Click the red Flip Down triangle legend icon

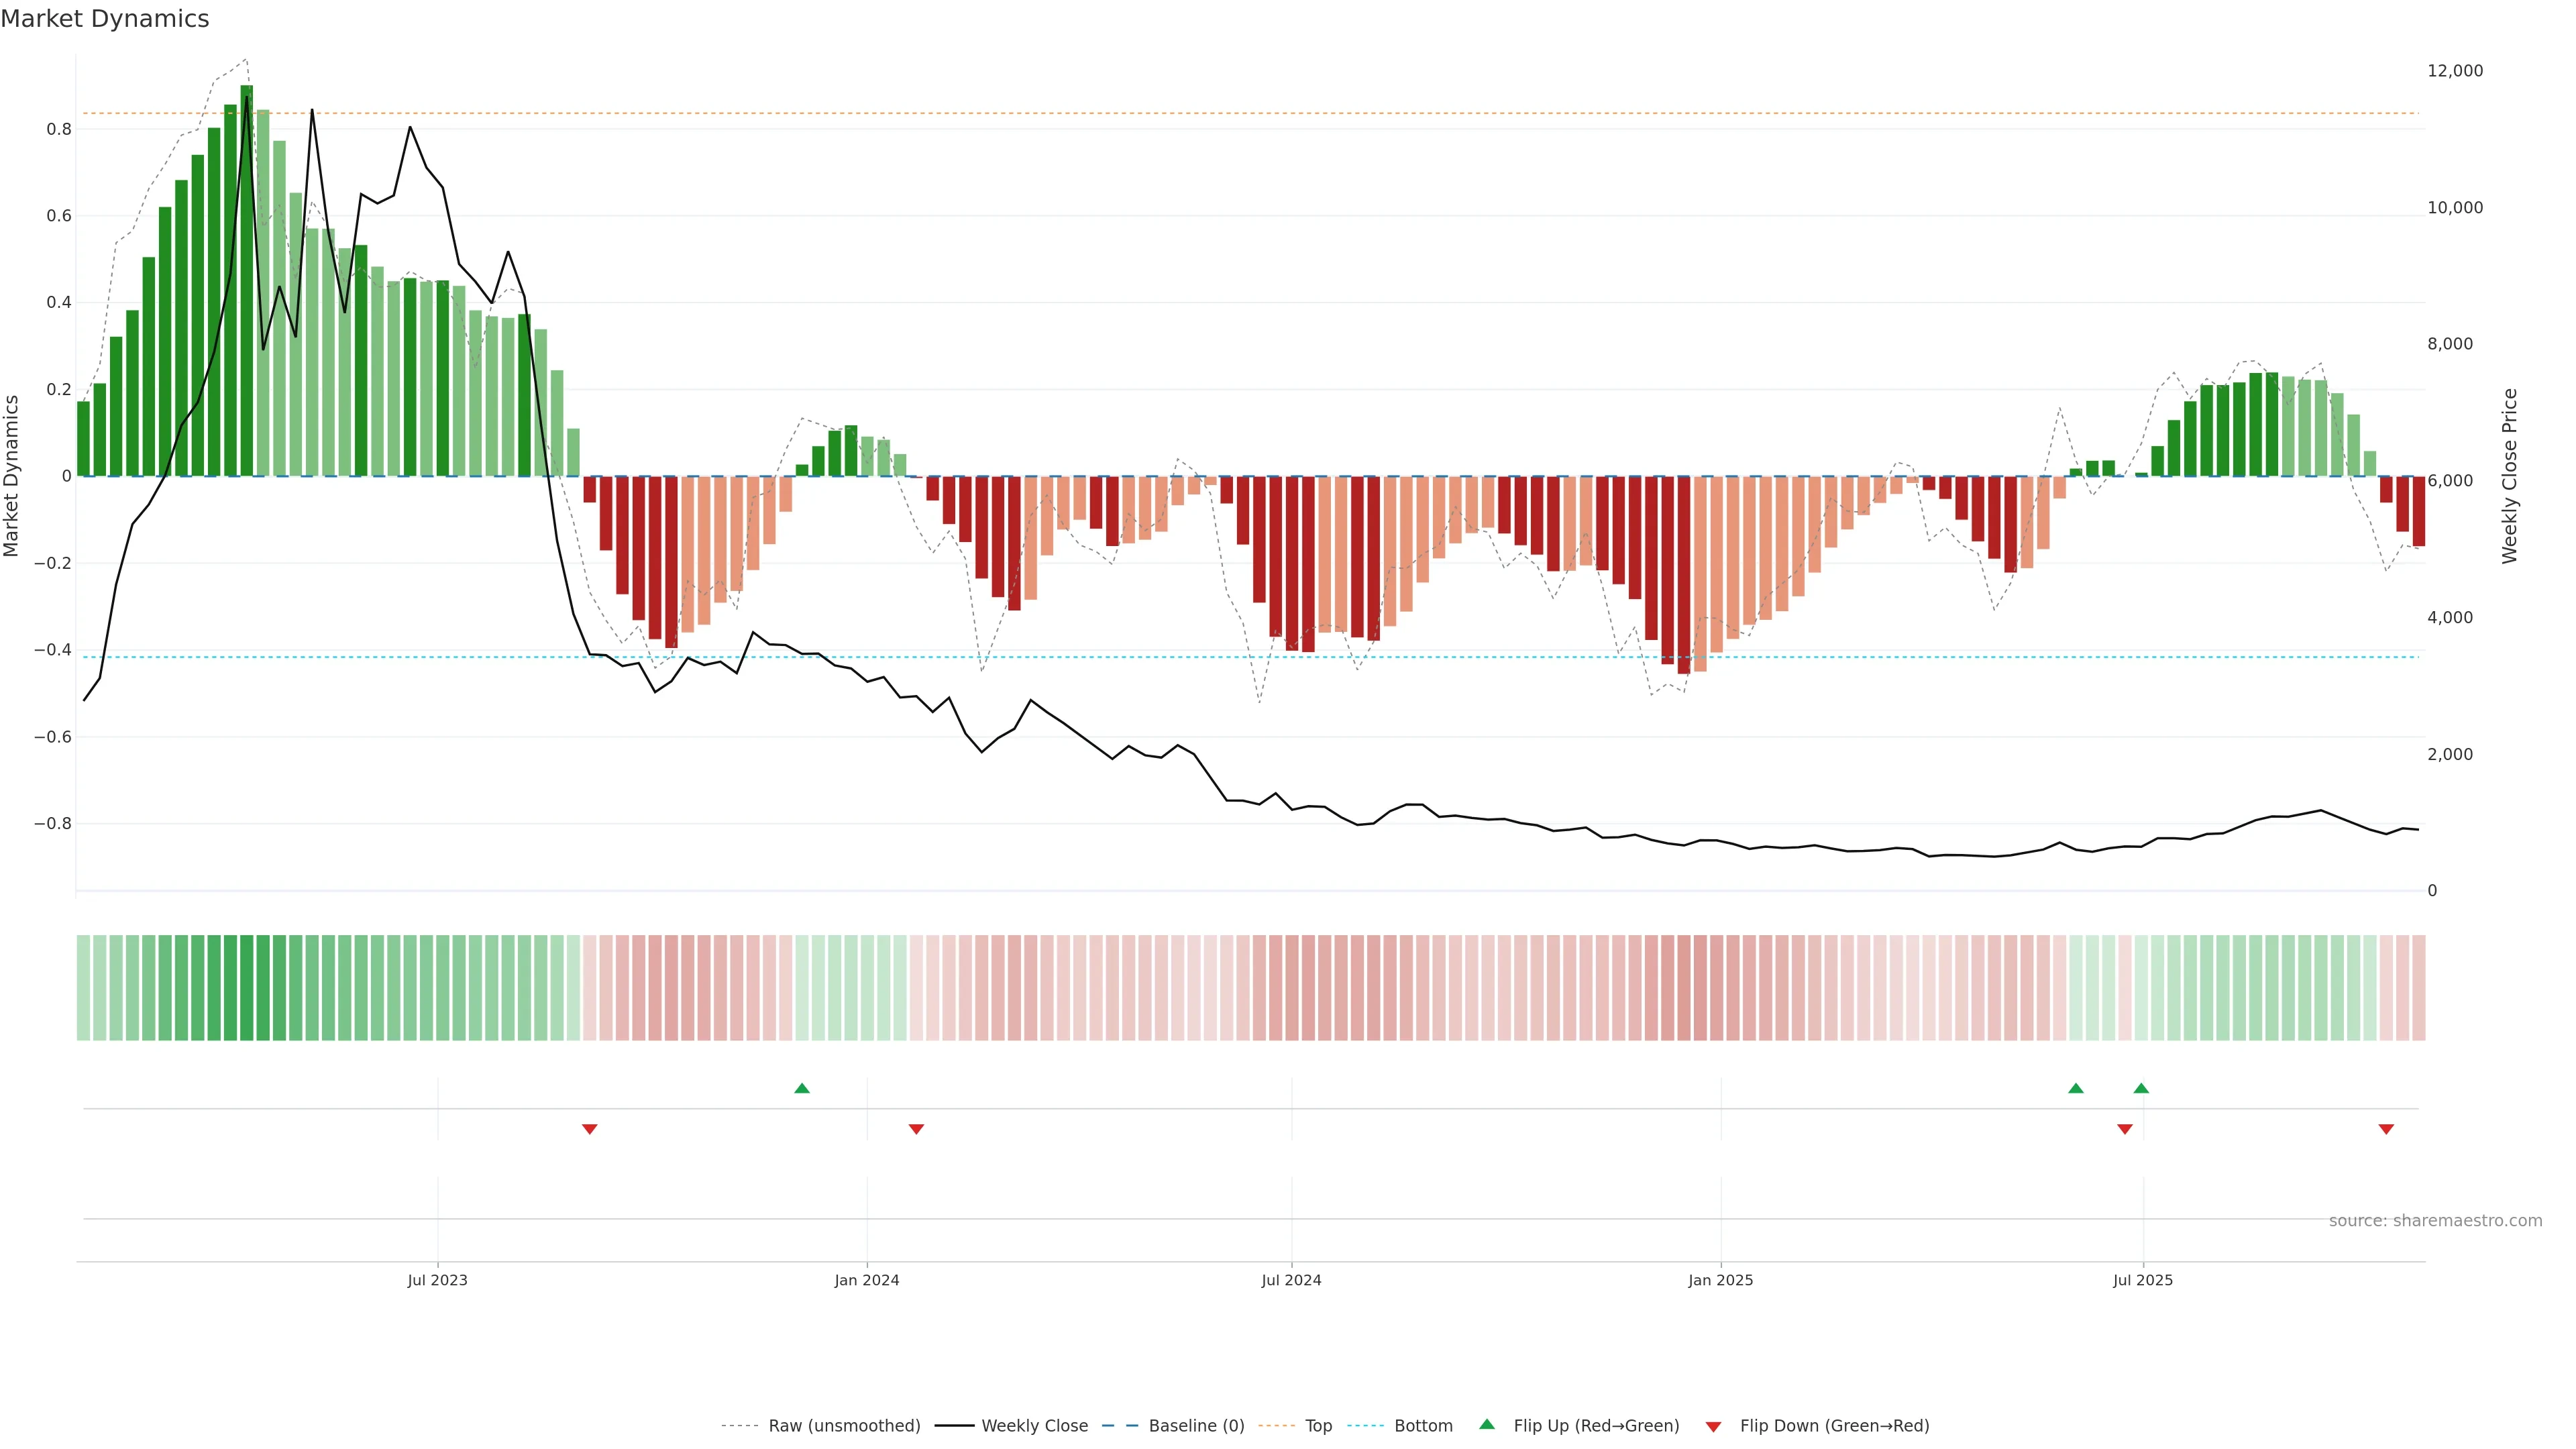1713,1426
